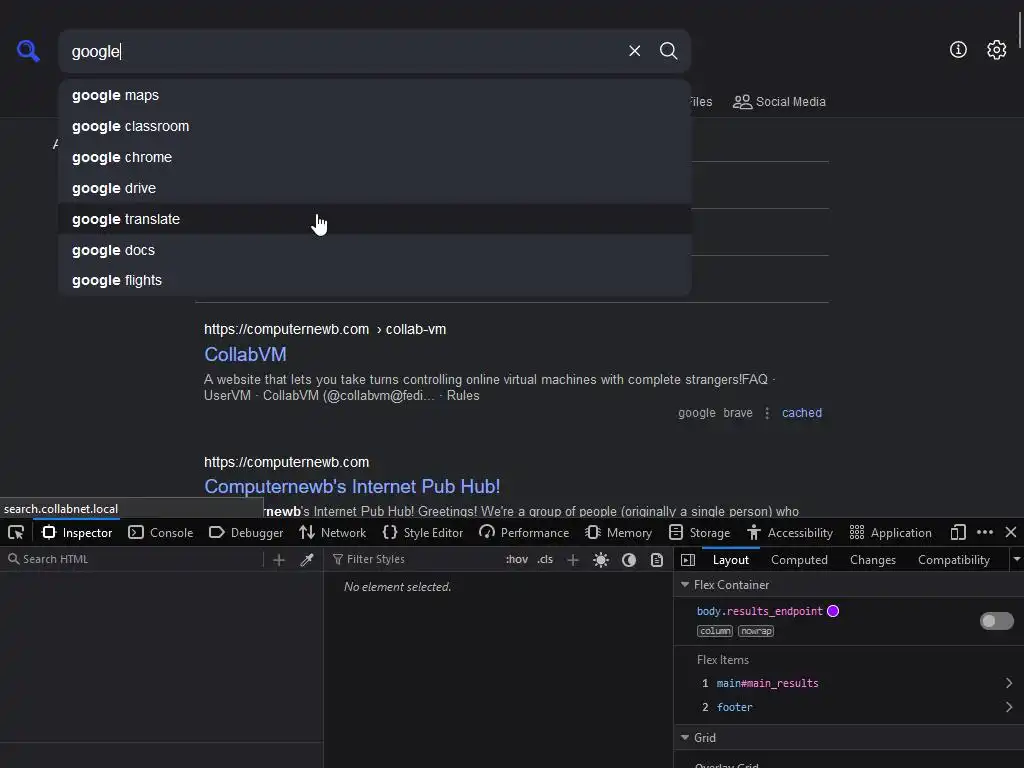Image resolution: width=1024 pixels, height=768 pixels.
Task: Close the developer tools panel
Action: point(1010,532)
